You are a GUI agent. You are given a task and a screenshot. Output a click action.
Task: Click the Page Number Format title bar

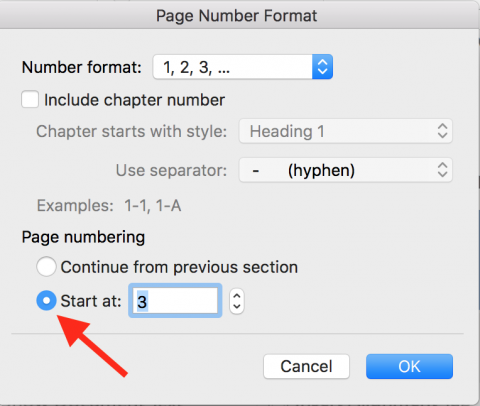(237, 15)
